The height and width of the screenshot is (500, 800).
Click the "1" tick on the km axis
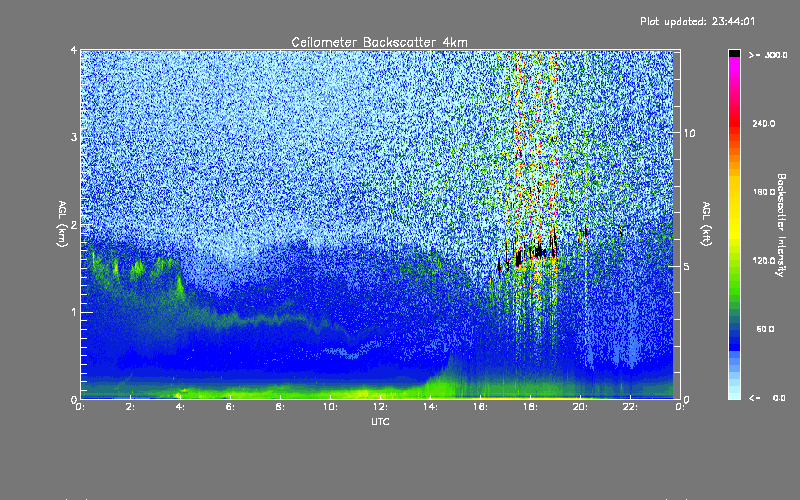point(74,312)
